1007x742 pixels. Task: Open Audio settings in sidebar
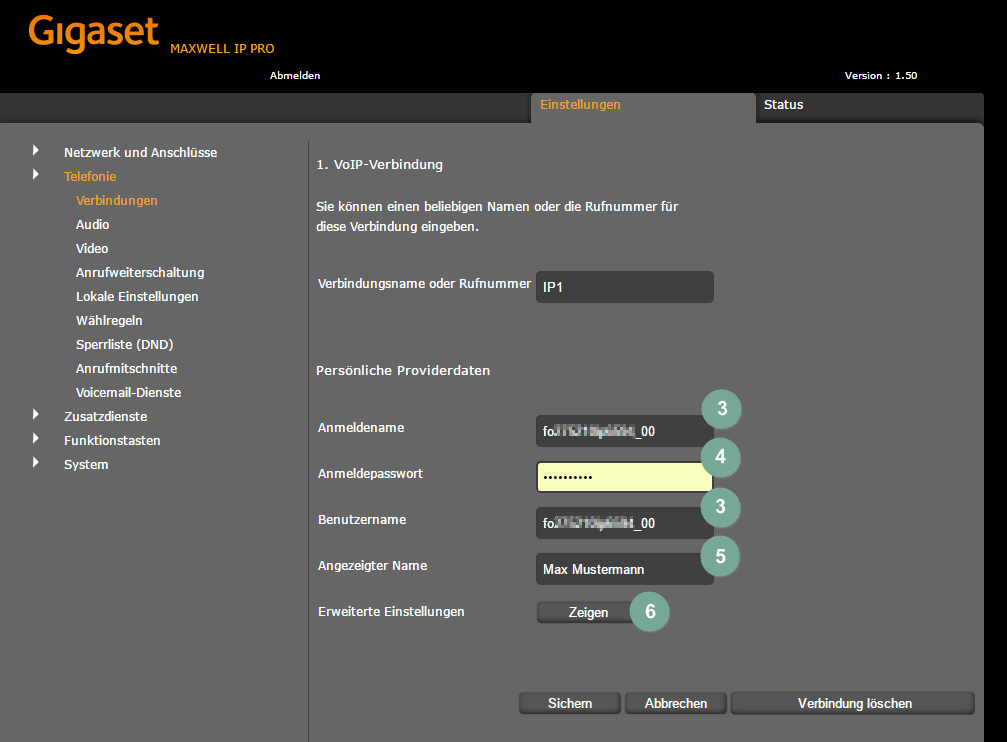click(x=93, y=225)
